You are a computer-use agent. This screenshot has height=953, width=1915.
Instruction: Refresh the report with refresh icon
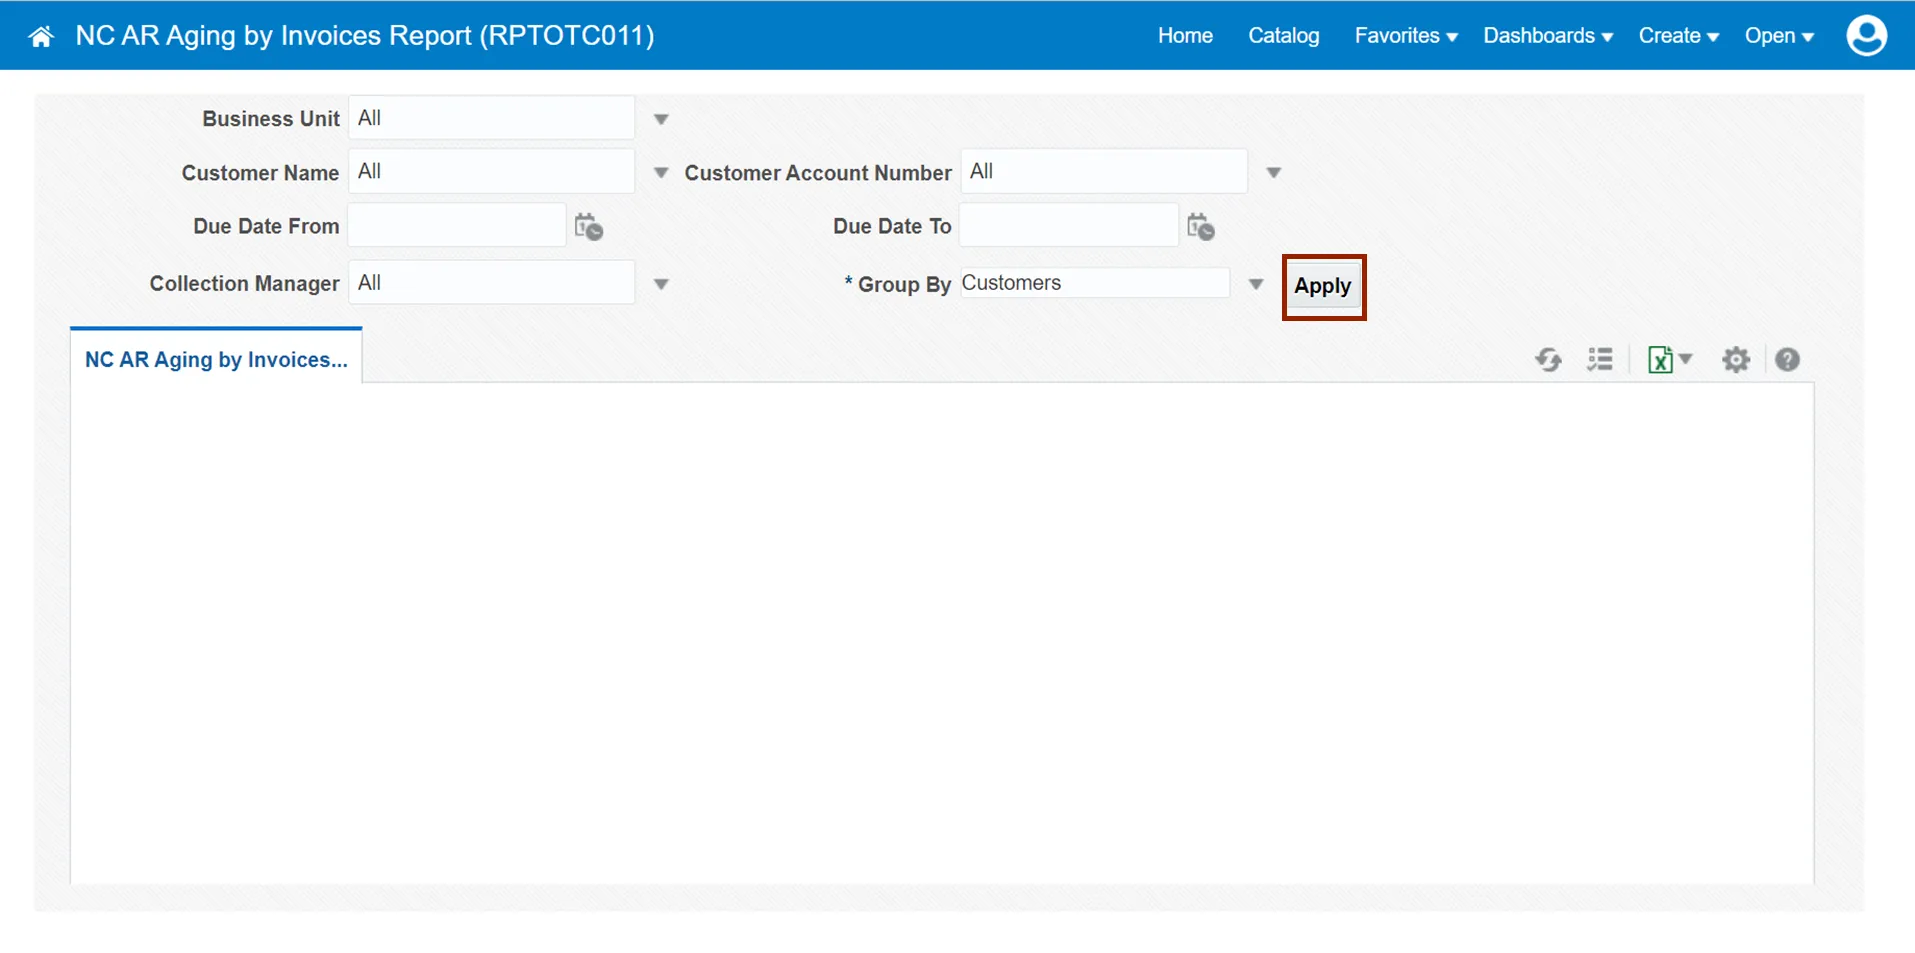[1548, 360]
